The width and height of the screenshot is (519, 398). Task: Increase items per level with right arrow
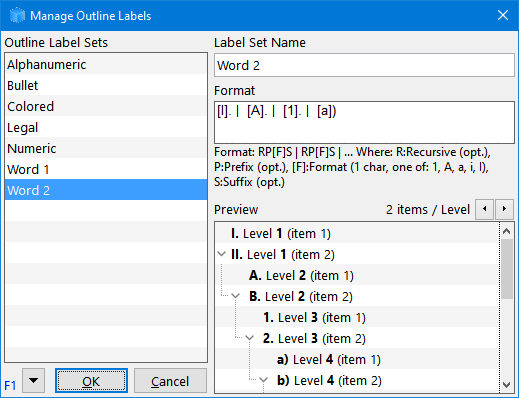(504, 209)
